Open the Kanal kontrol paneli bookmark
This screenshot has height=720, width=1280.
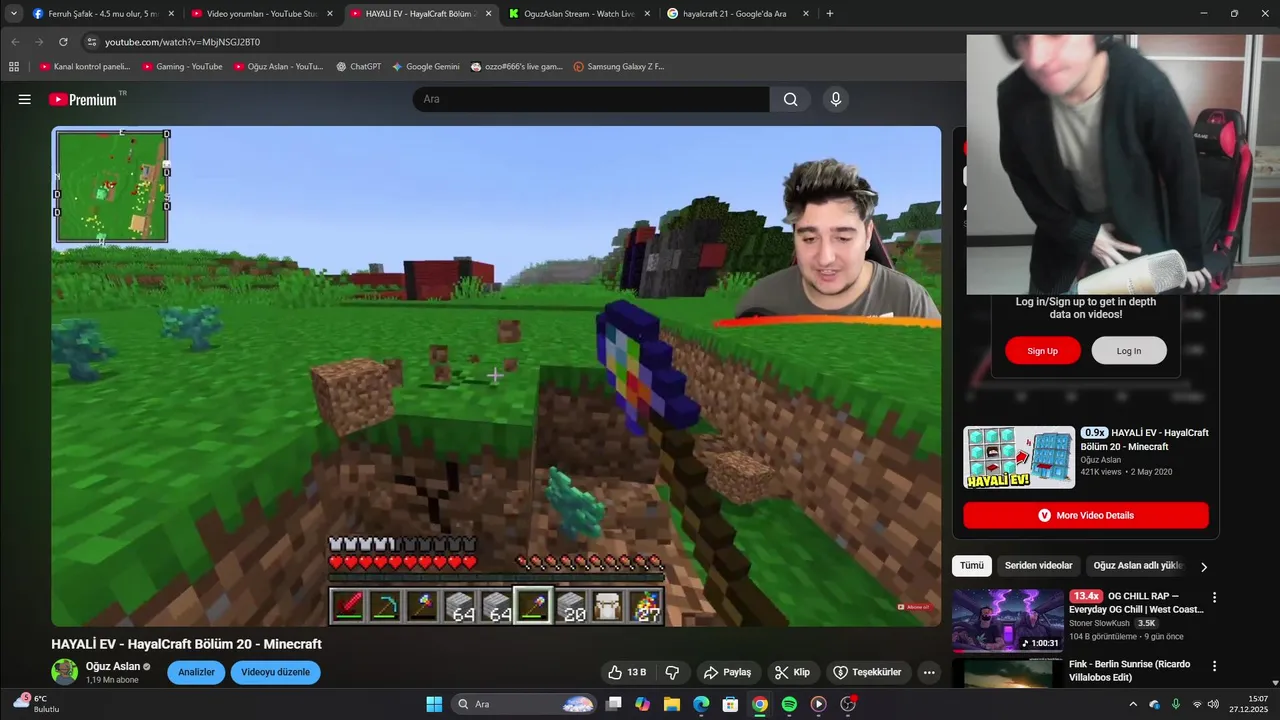[85, 67]
